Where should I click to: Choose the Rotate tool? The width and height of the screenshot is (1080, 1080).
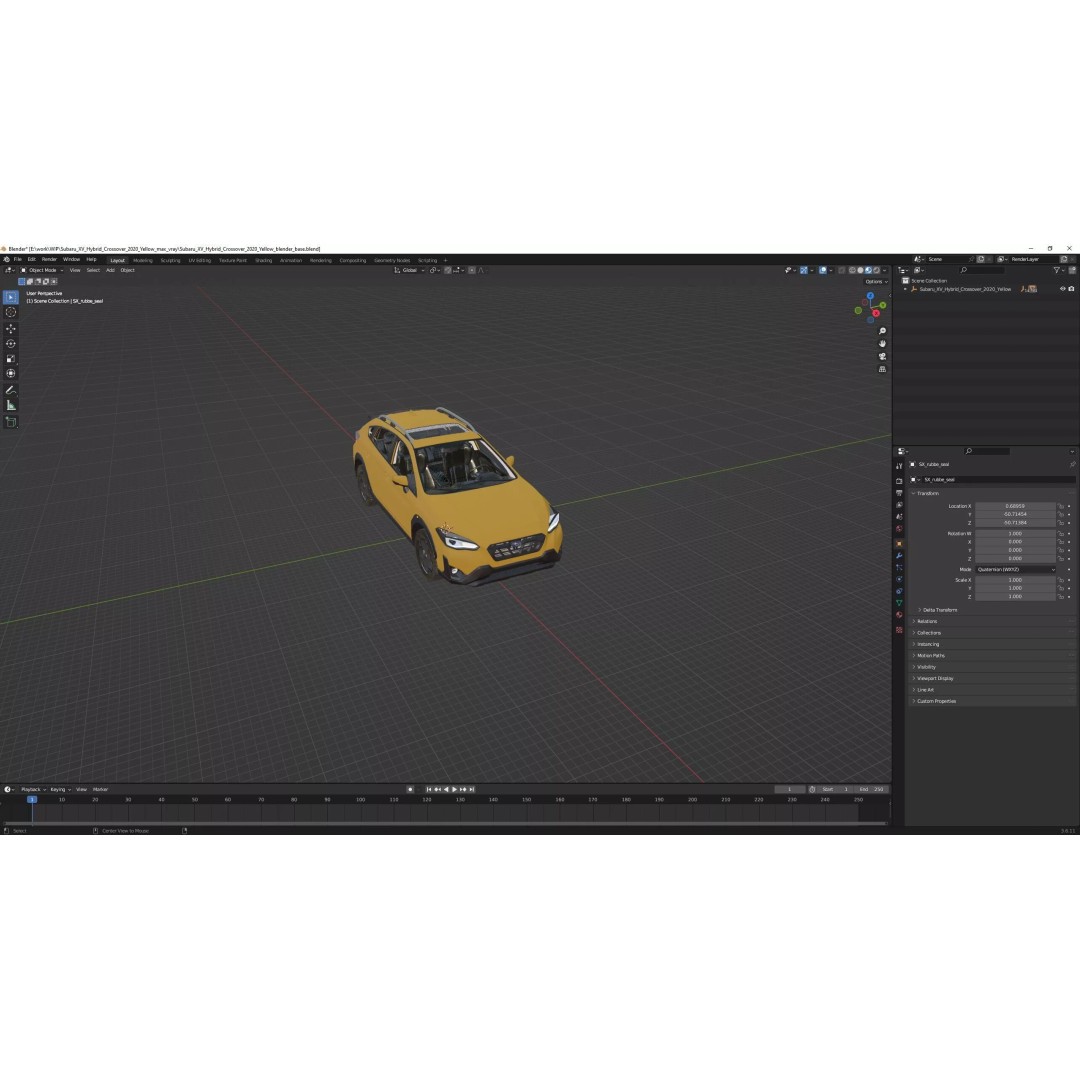coord(10,344)
